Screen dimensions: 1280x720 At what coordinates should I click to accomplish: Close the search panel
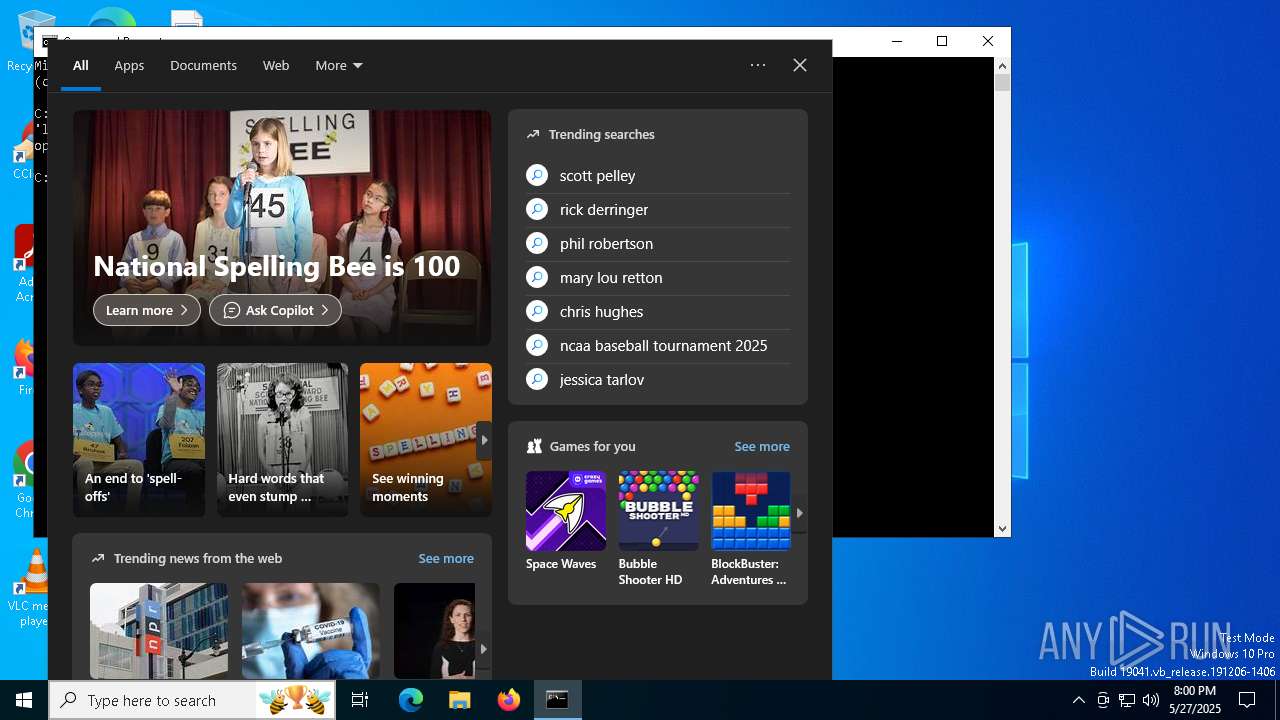[800, 65]
